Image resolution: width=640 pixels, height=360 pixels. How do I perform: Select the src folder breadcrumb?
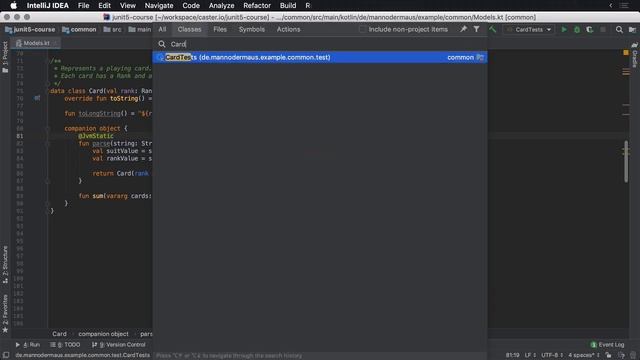click(x=113, y=29)
